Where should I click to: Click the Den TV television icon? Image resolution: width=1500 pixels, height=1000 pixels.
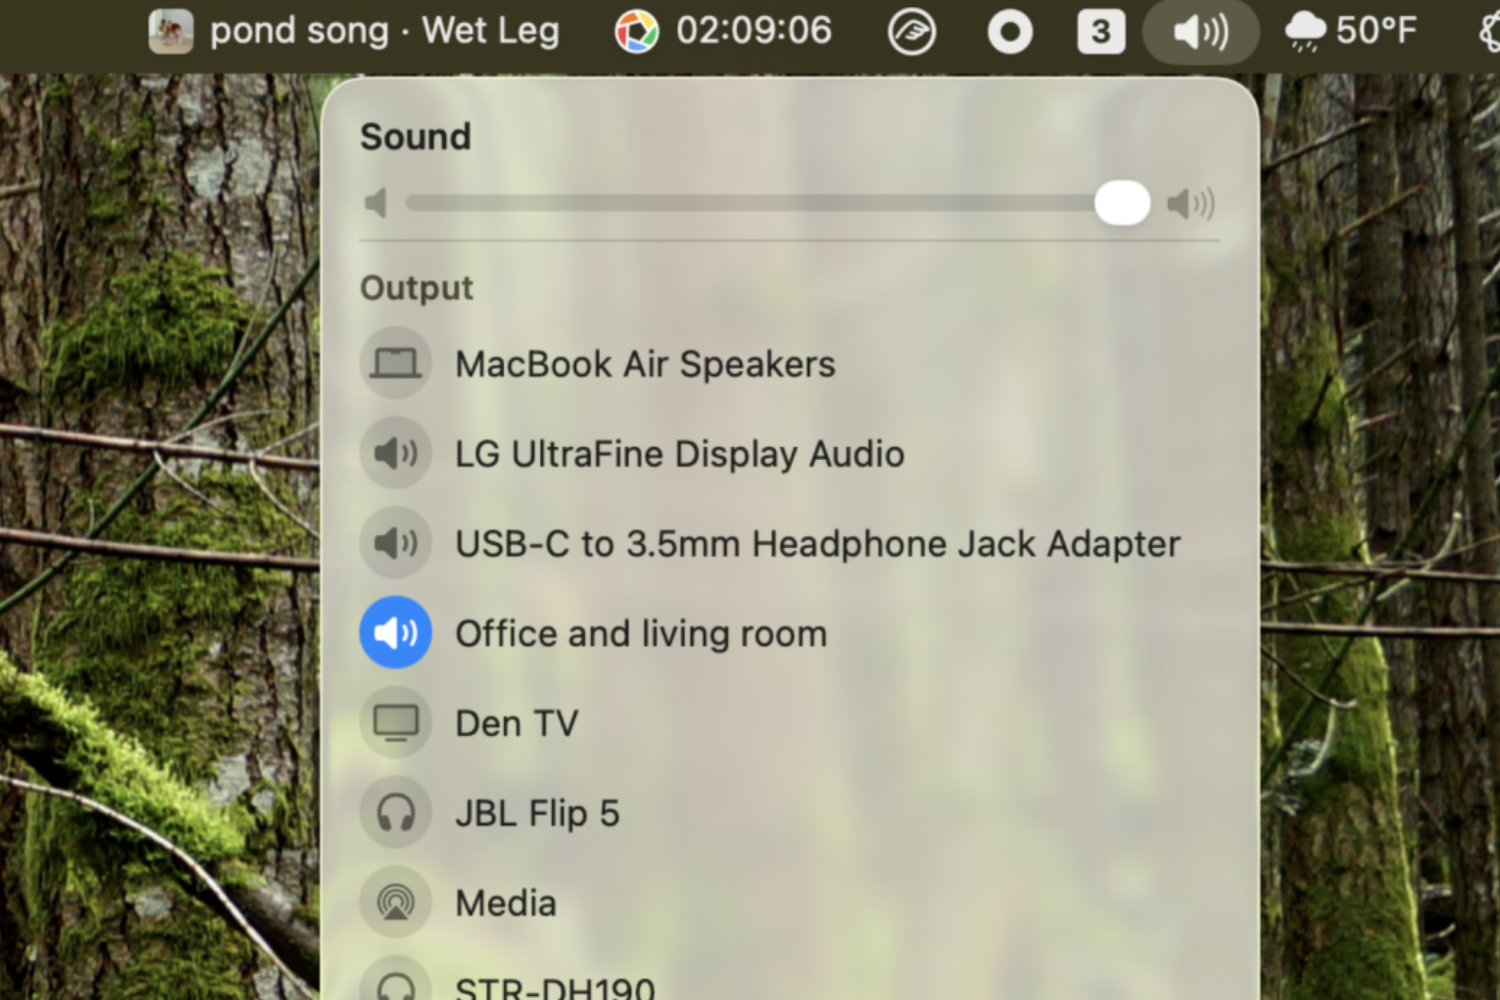coord(396,722)
